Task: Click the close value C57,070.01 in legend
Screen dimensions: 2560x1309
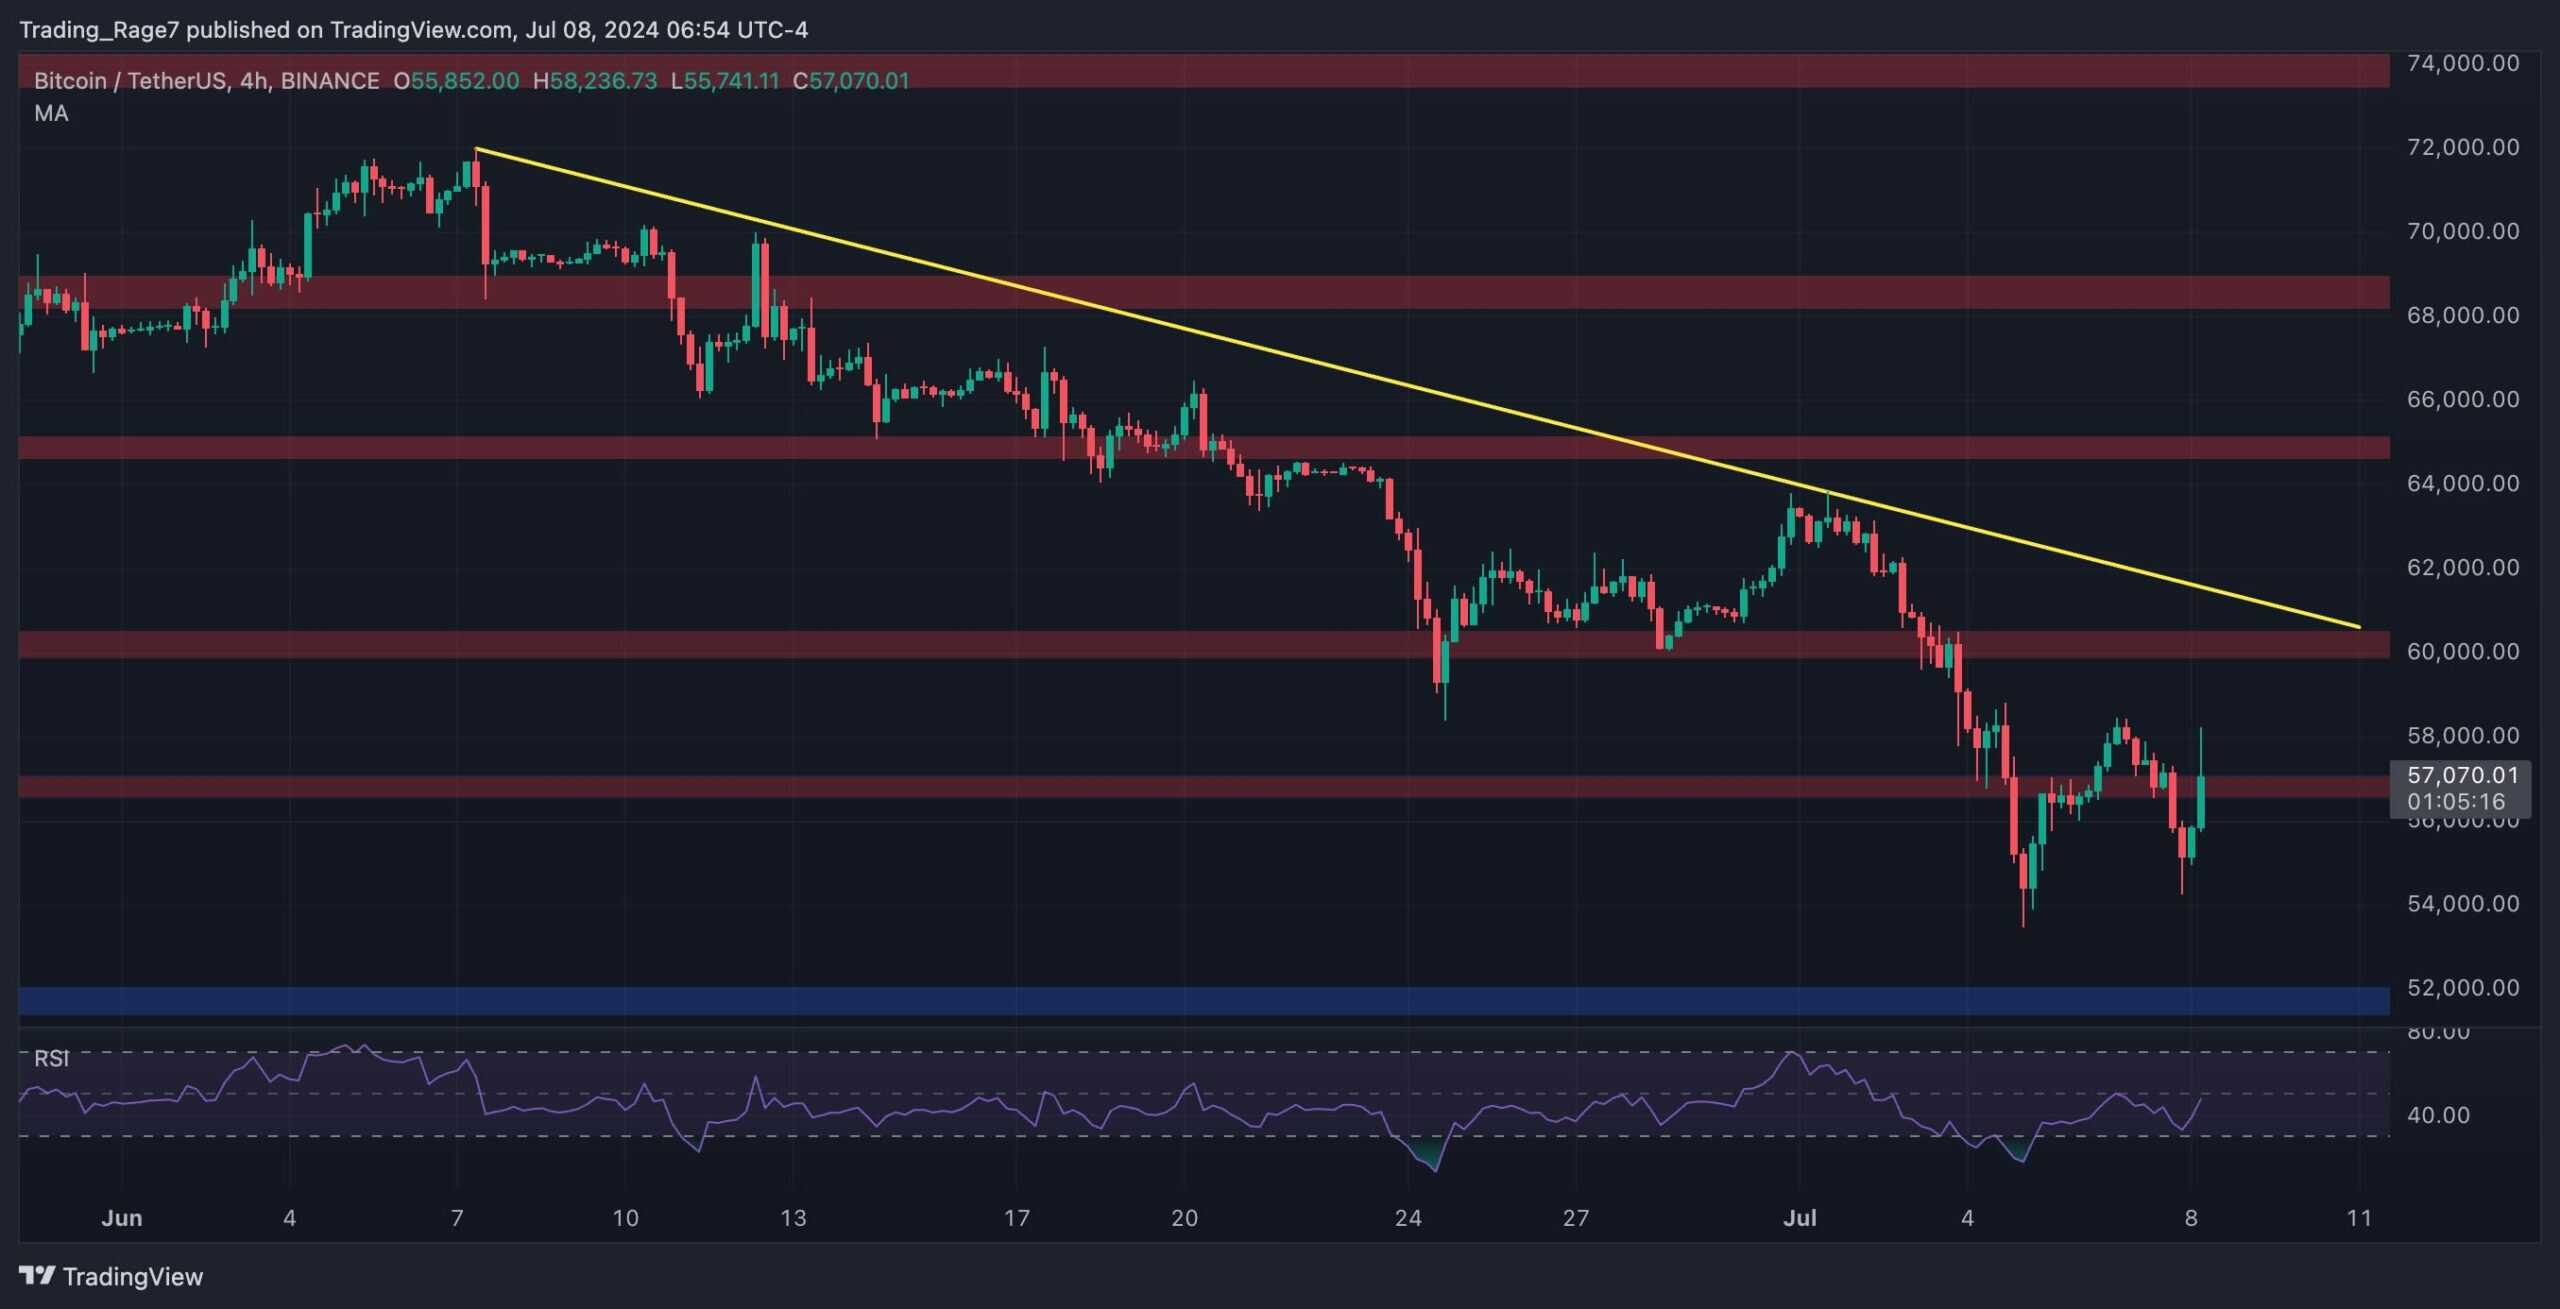Action: (x=851, y=81)
